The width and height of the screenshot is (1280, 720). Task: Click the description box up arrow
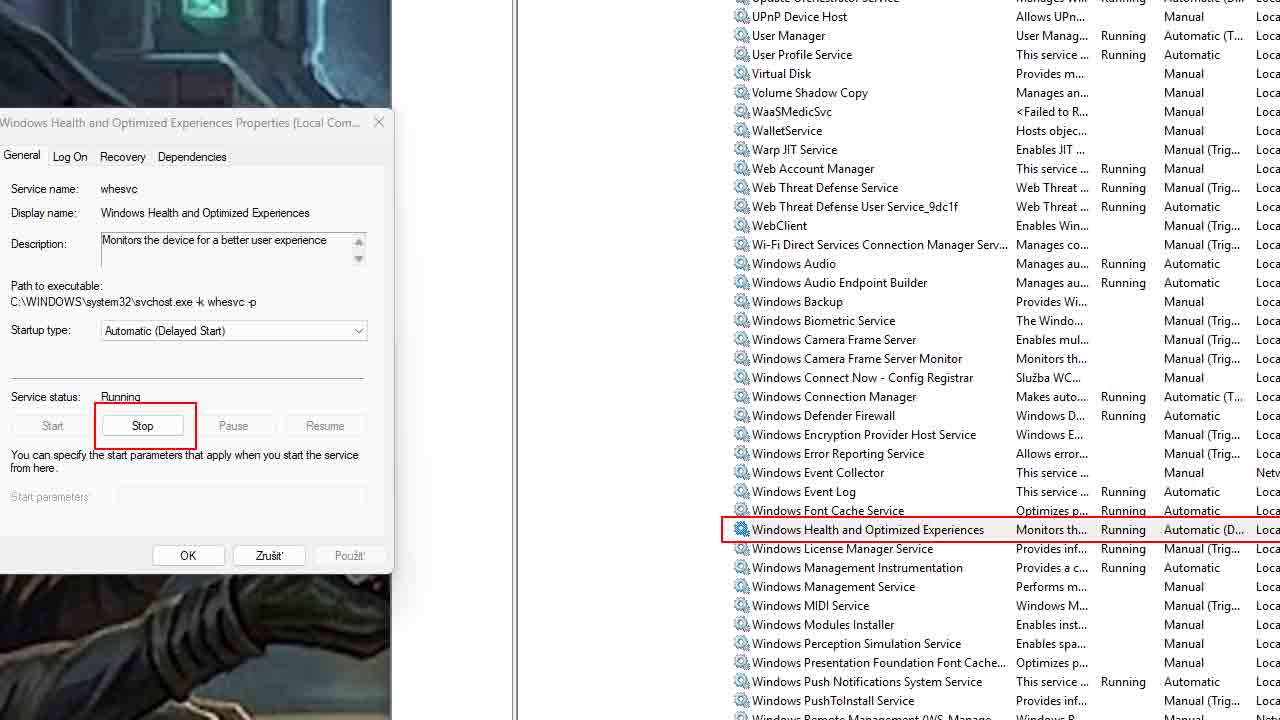tap(359, 242)
